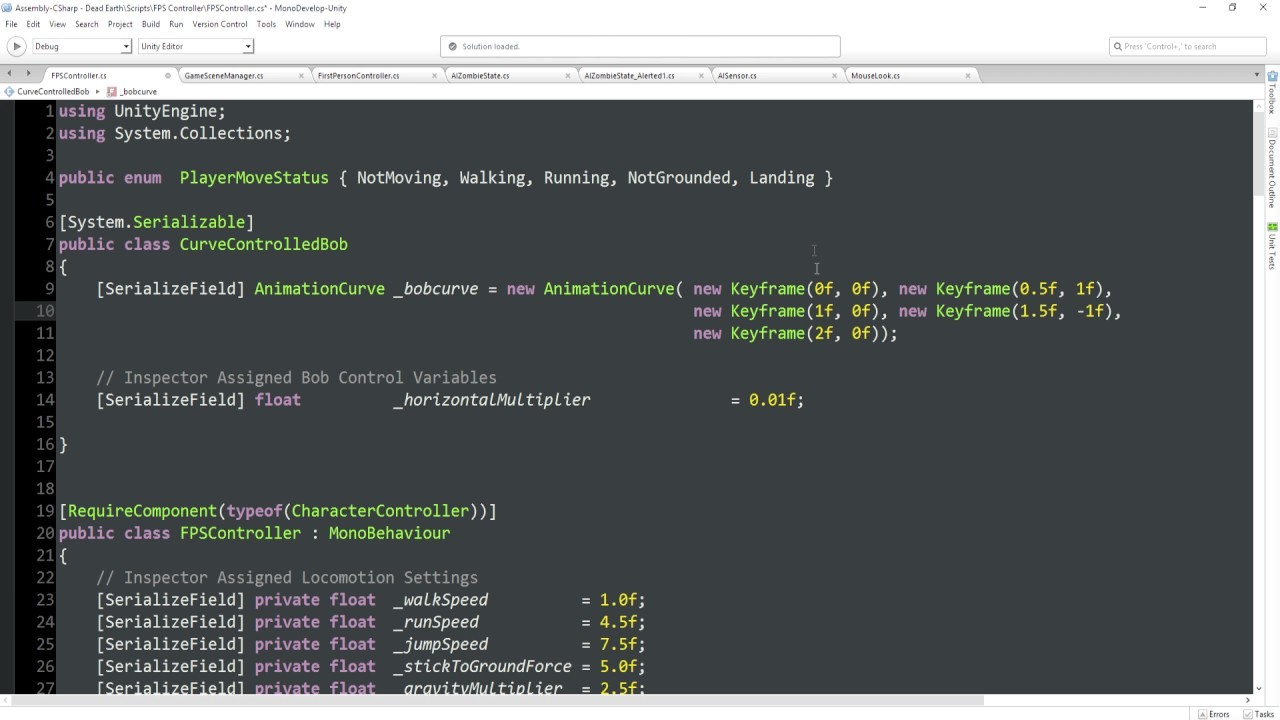This screenshot has width=1280, height=720.
Task: Click the _bobcurve breadcrumb member
Action: [x=139, y=91]
